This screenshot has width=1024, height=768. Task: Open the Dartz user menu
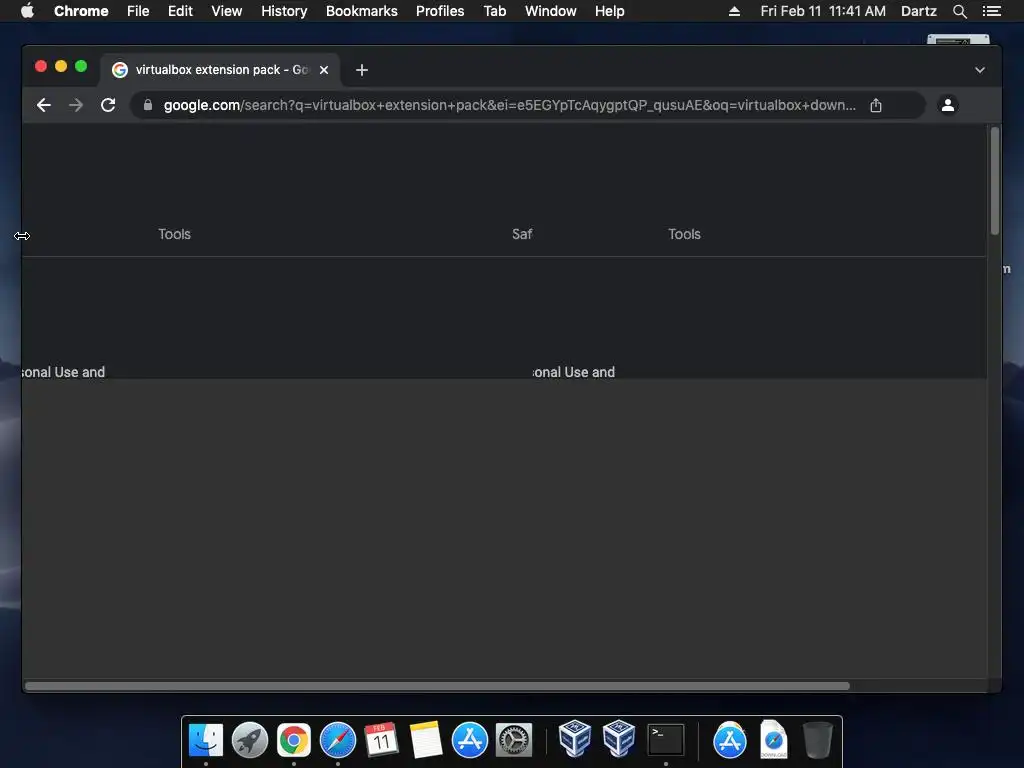(x=918, y=11)
